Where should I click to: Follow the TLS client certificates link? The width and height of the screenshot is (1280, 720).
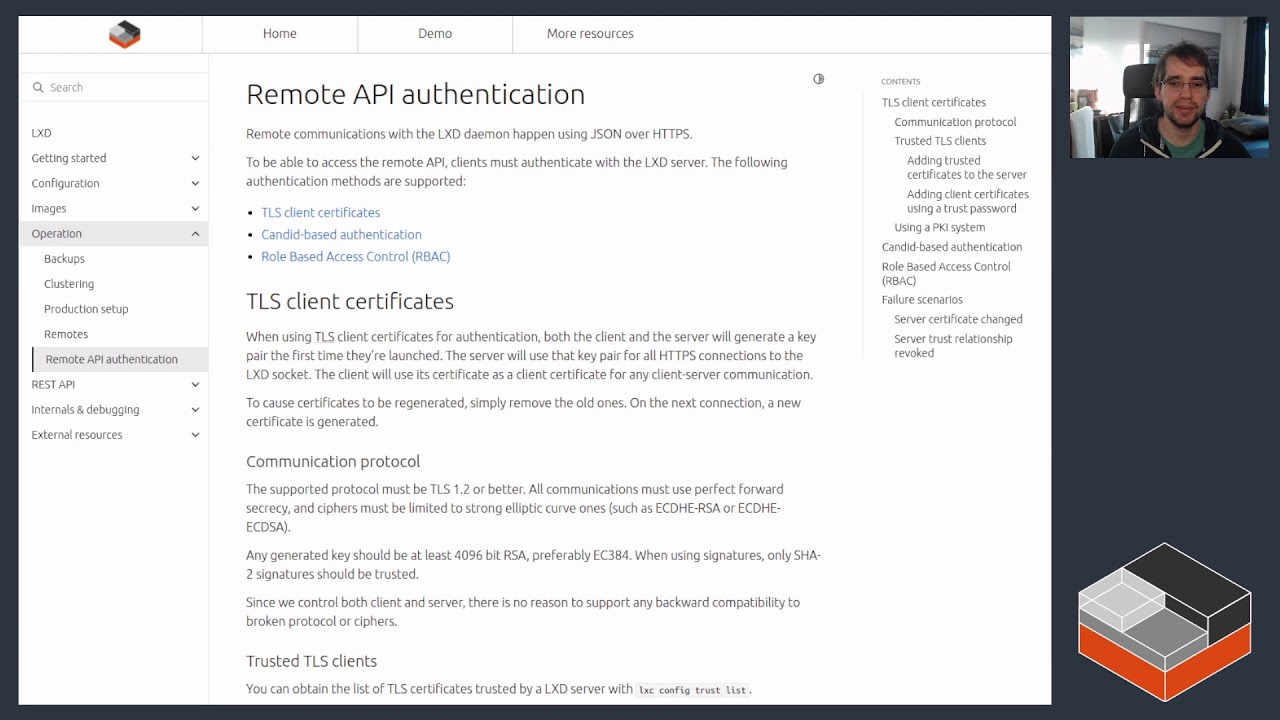coord(320,213)
